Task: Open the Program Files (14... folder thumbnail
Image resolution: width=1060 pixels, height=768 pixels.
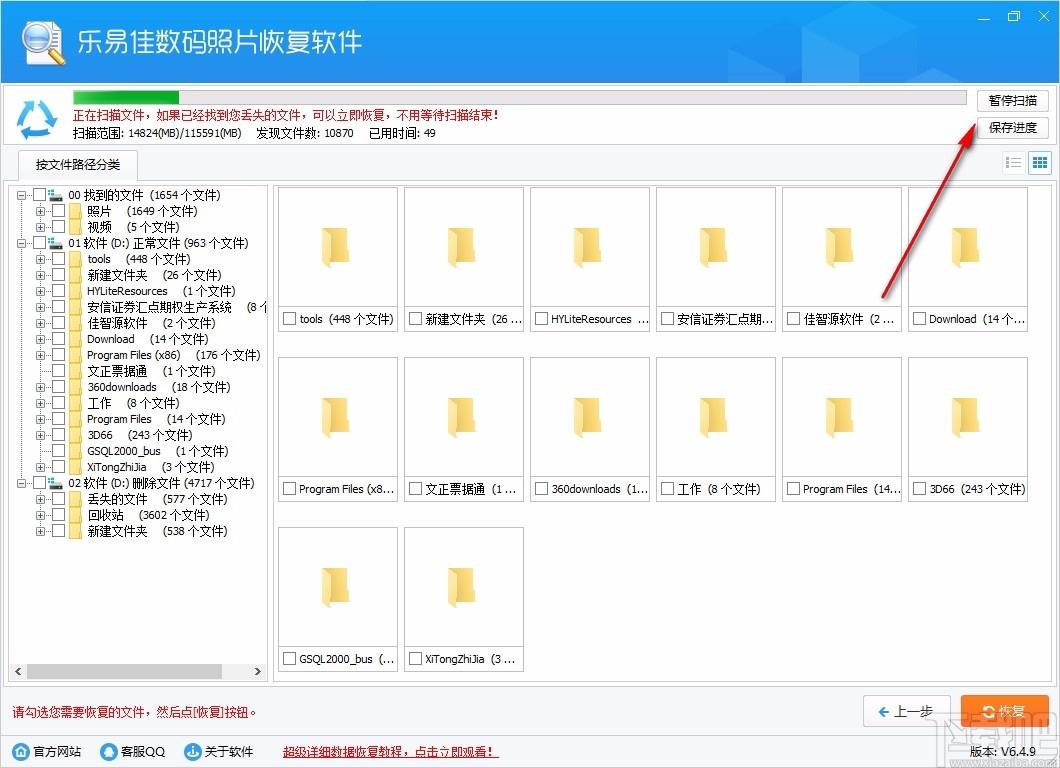Action: [x=842, y=417]
